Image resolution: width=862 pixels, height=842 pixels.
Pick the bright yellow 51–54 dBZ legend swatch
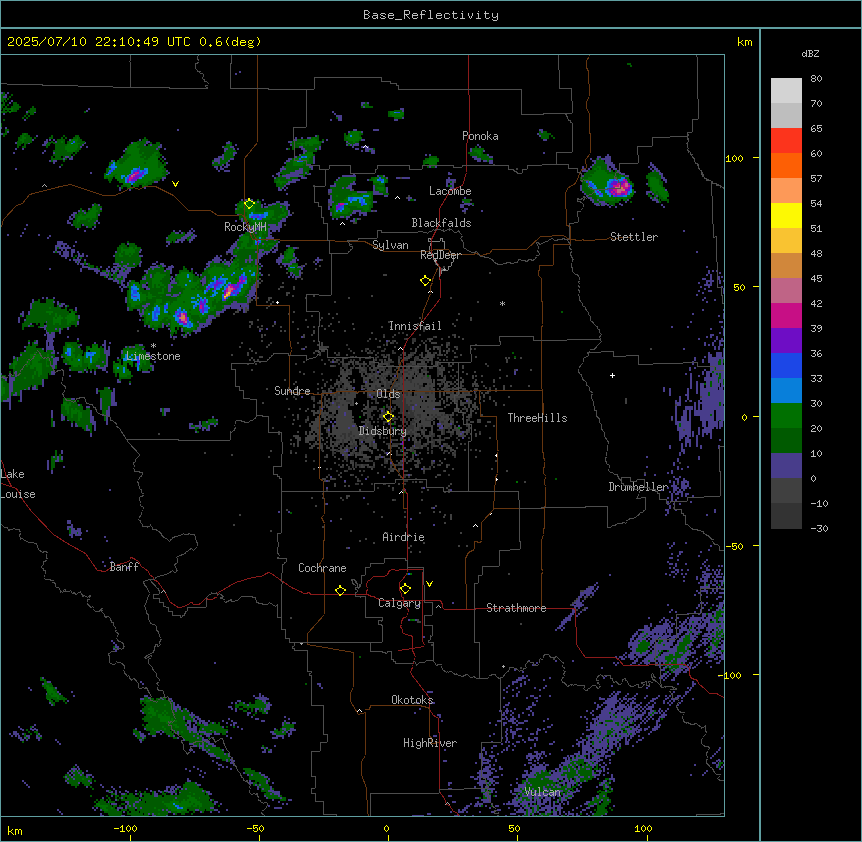point(786,215)
